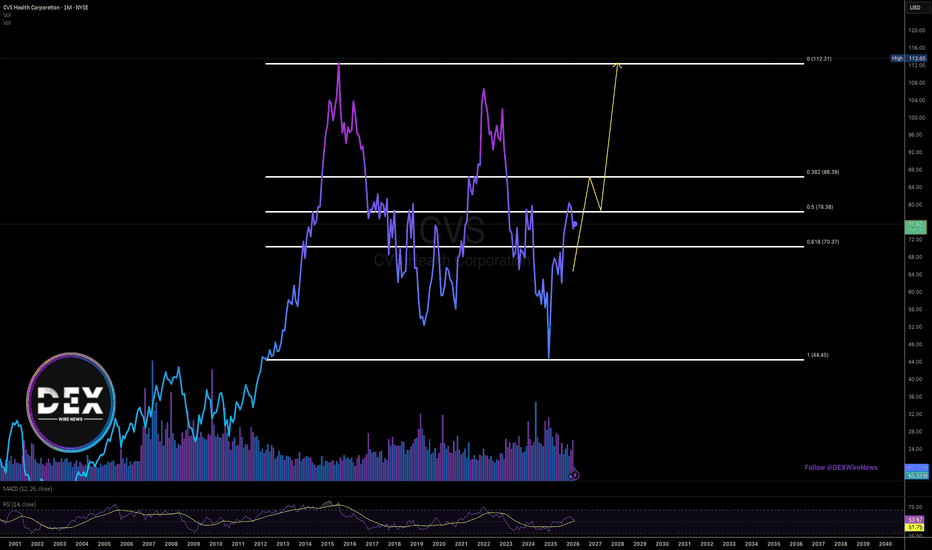Click the CVS Health Corporation symbol title
This screenshot has height=550, width=932.
coord(46,8)
